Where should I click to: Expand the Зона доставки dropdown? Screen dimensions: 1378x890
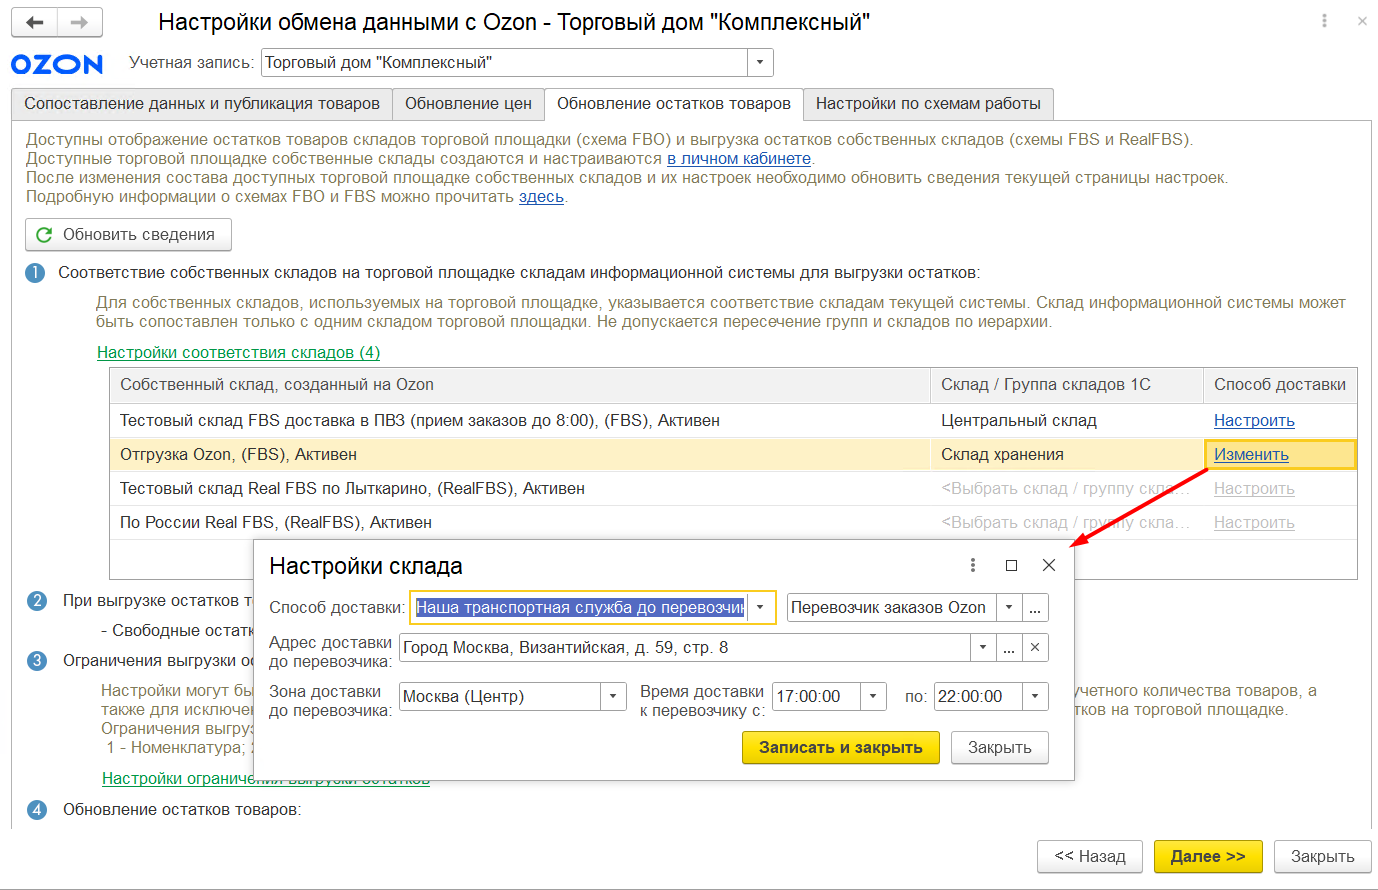click(613, 697)
